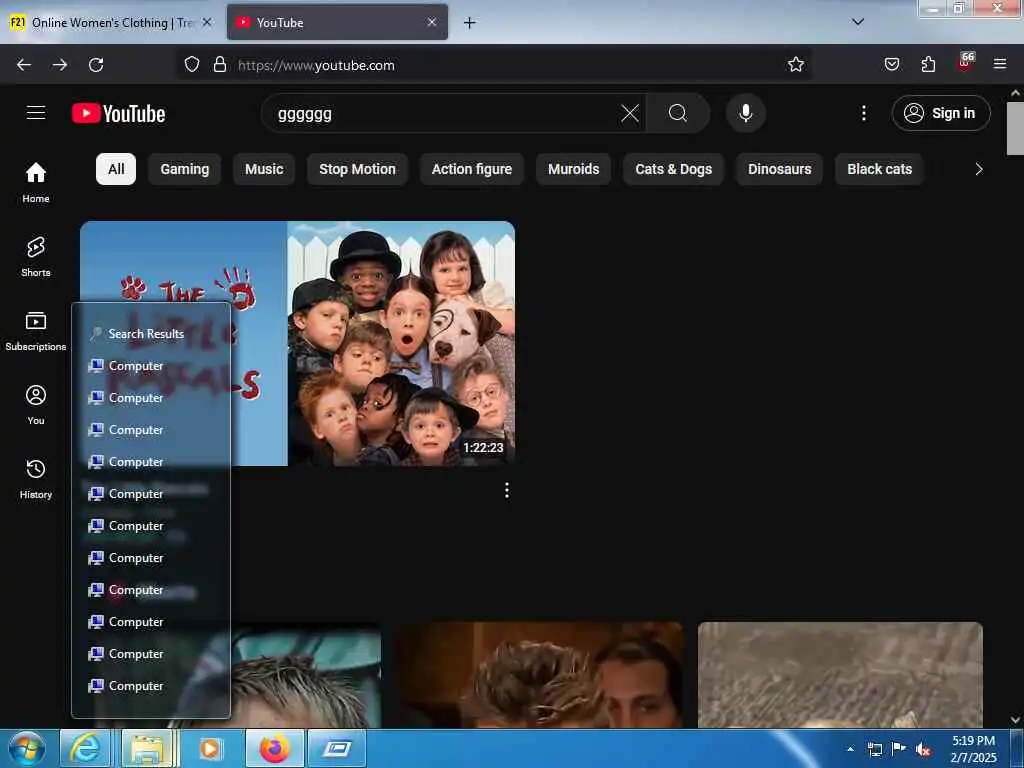This screenshot has height=768, width=1024.
Task: Select the Cats & Dogs filter chip
Action: pyautogui.click(x=673, y=169)
